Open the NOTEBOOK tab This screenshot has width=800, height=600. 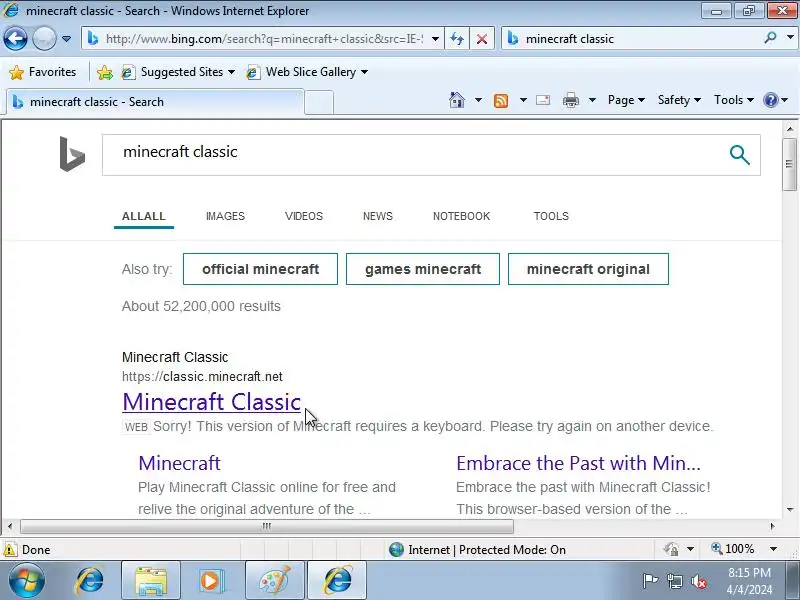[x=461, y=216]
